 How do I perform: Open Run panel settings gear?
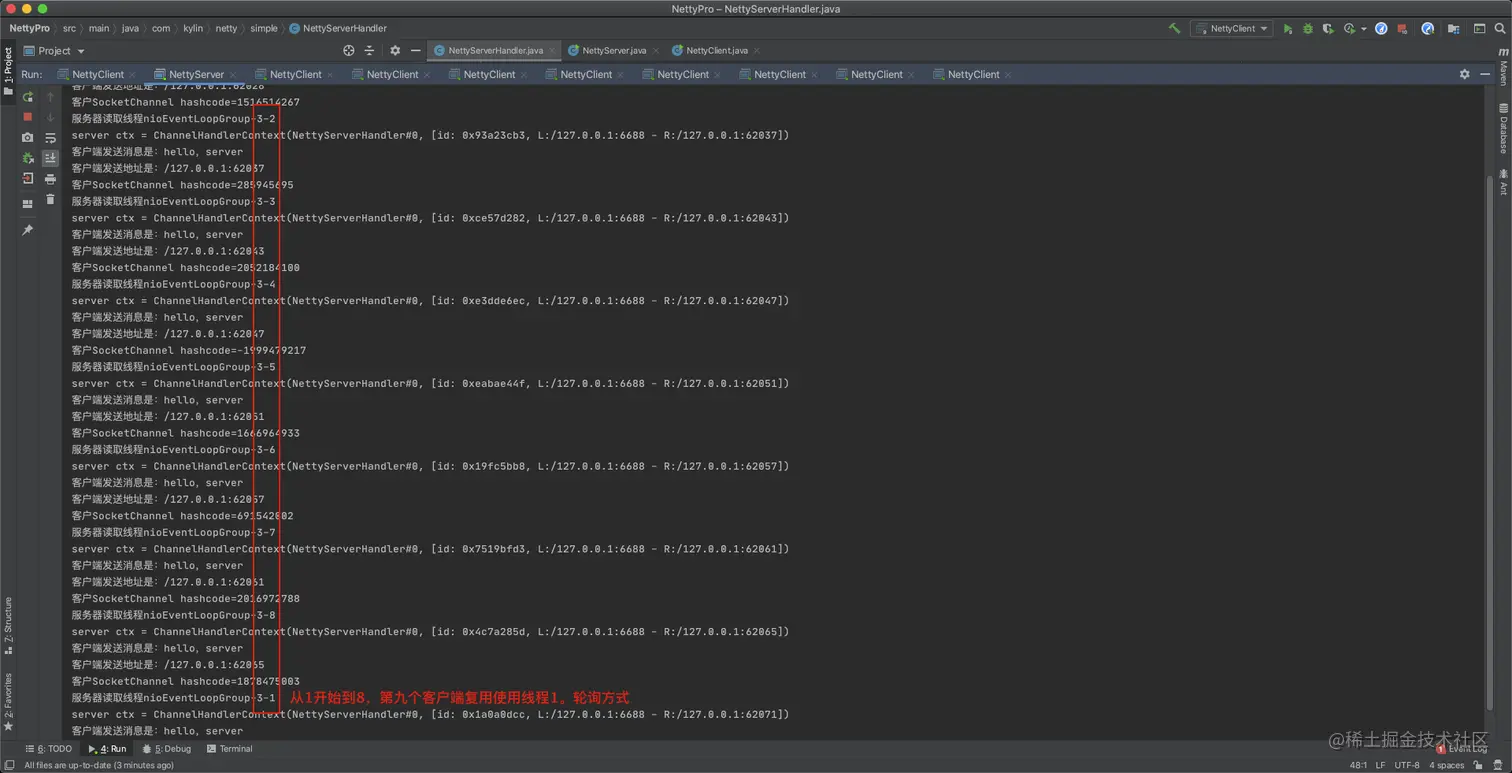(x=1465, y=74)
